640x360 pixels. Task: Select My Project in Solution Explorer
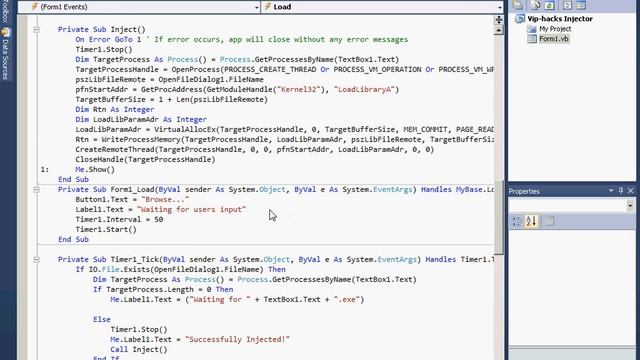click(555, 29)
